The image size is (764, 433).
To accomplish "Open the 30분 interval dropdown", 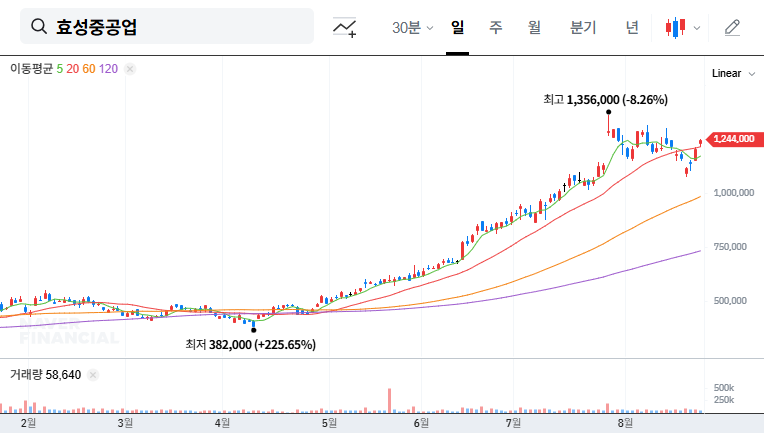I will click(x=413, y=27).
